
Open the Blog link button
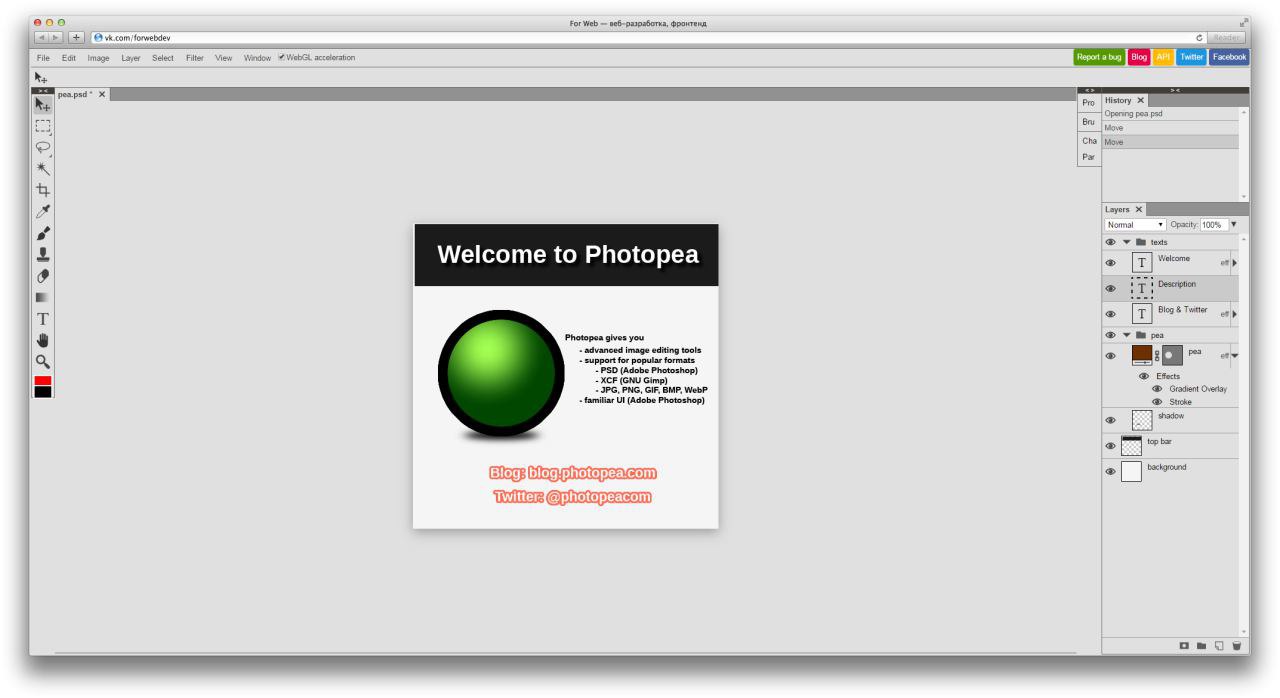click(1139, 57)
